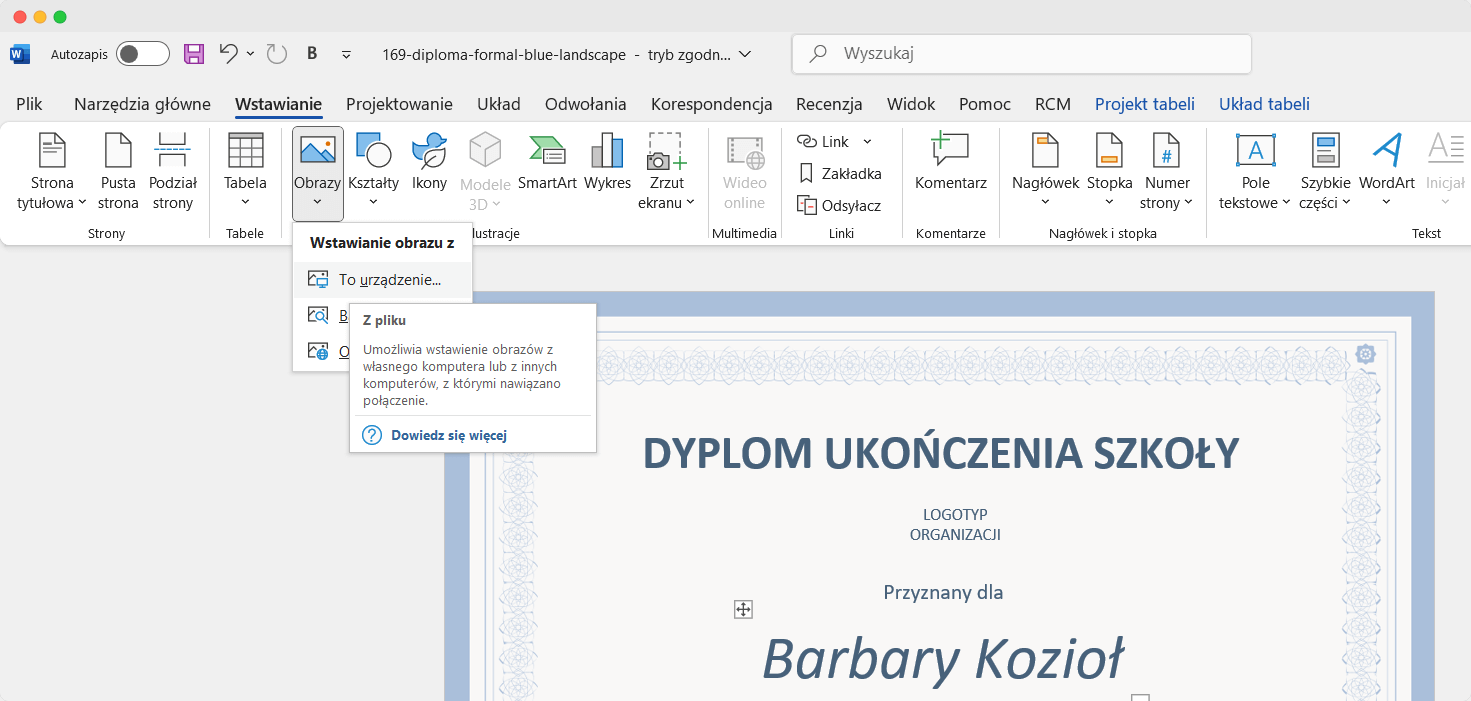Insert a Podział strony page break
This screenshot has width=1471, height=701.
[173, 172]
